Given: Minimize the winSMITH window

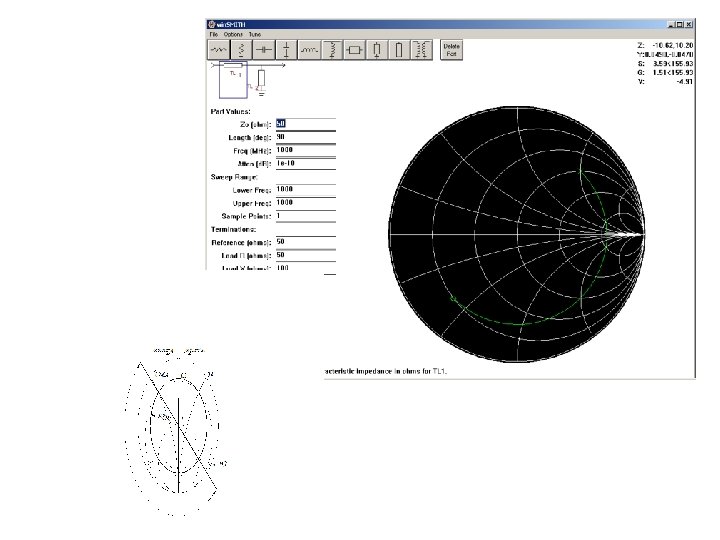Looking at the screenshot, I should (672, 24).
